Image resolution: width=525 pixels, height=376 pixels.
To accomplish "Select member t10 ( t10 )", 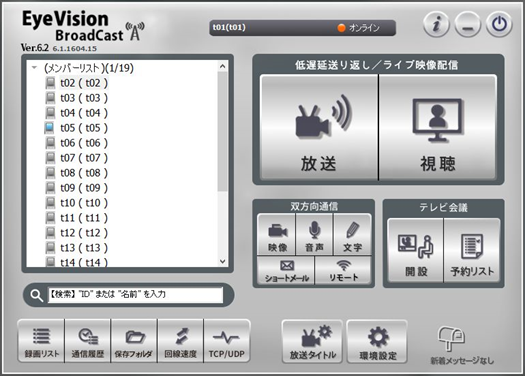I will (x=84, y=203).
